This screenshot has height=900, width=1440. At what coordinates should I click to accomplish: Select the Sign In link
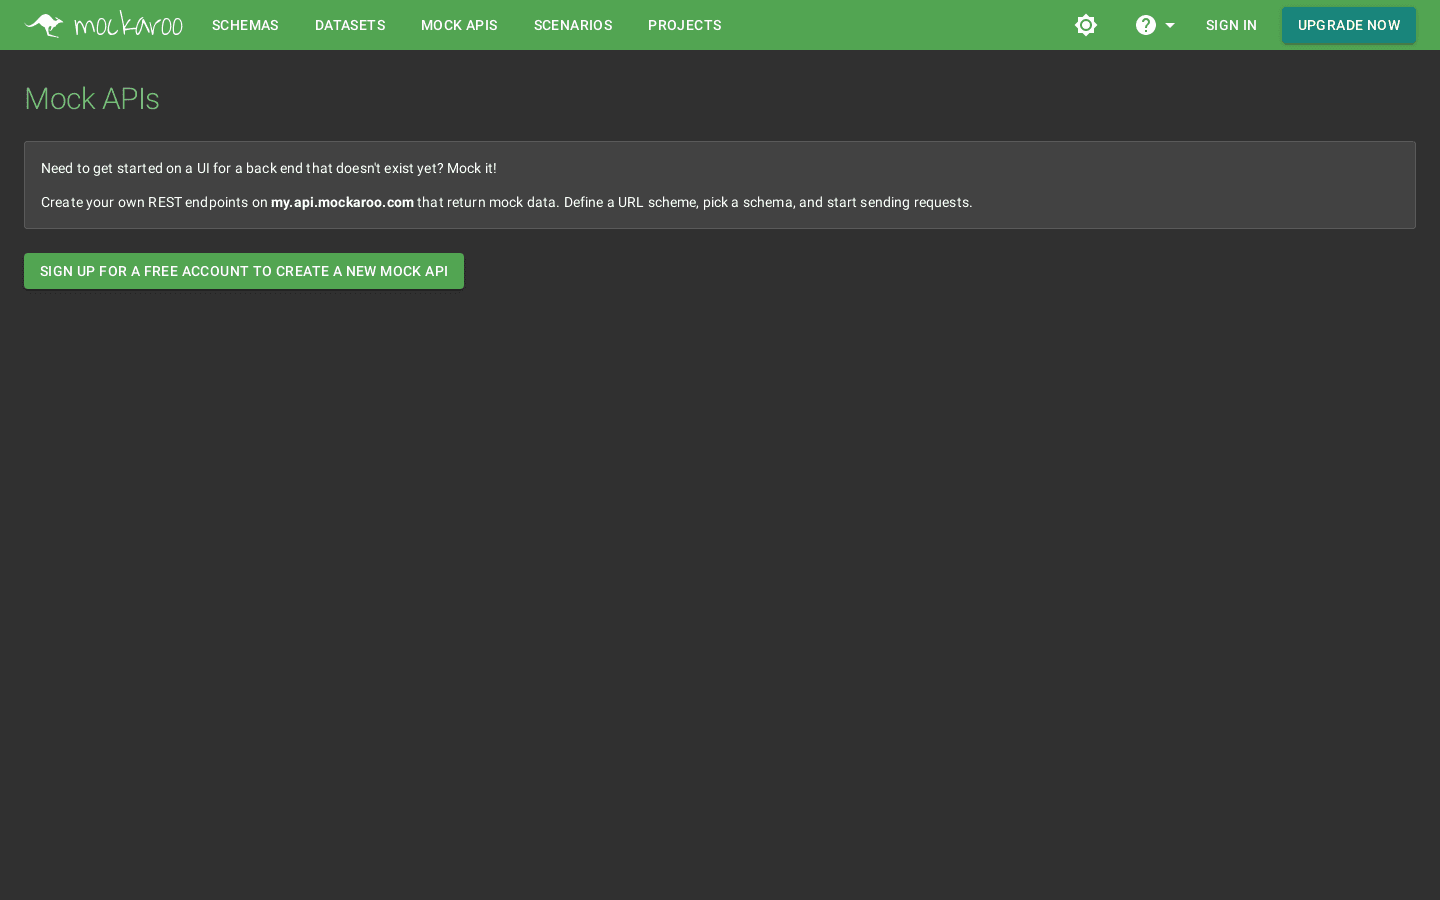[1231, 25]
